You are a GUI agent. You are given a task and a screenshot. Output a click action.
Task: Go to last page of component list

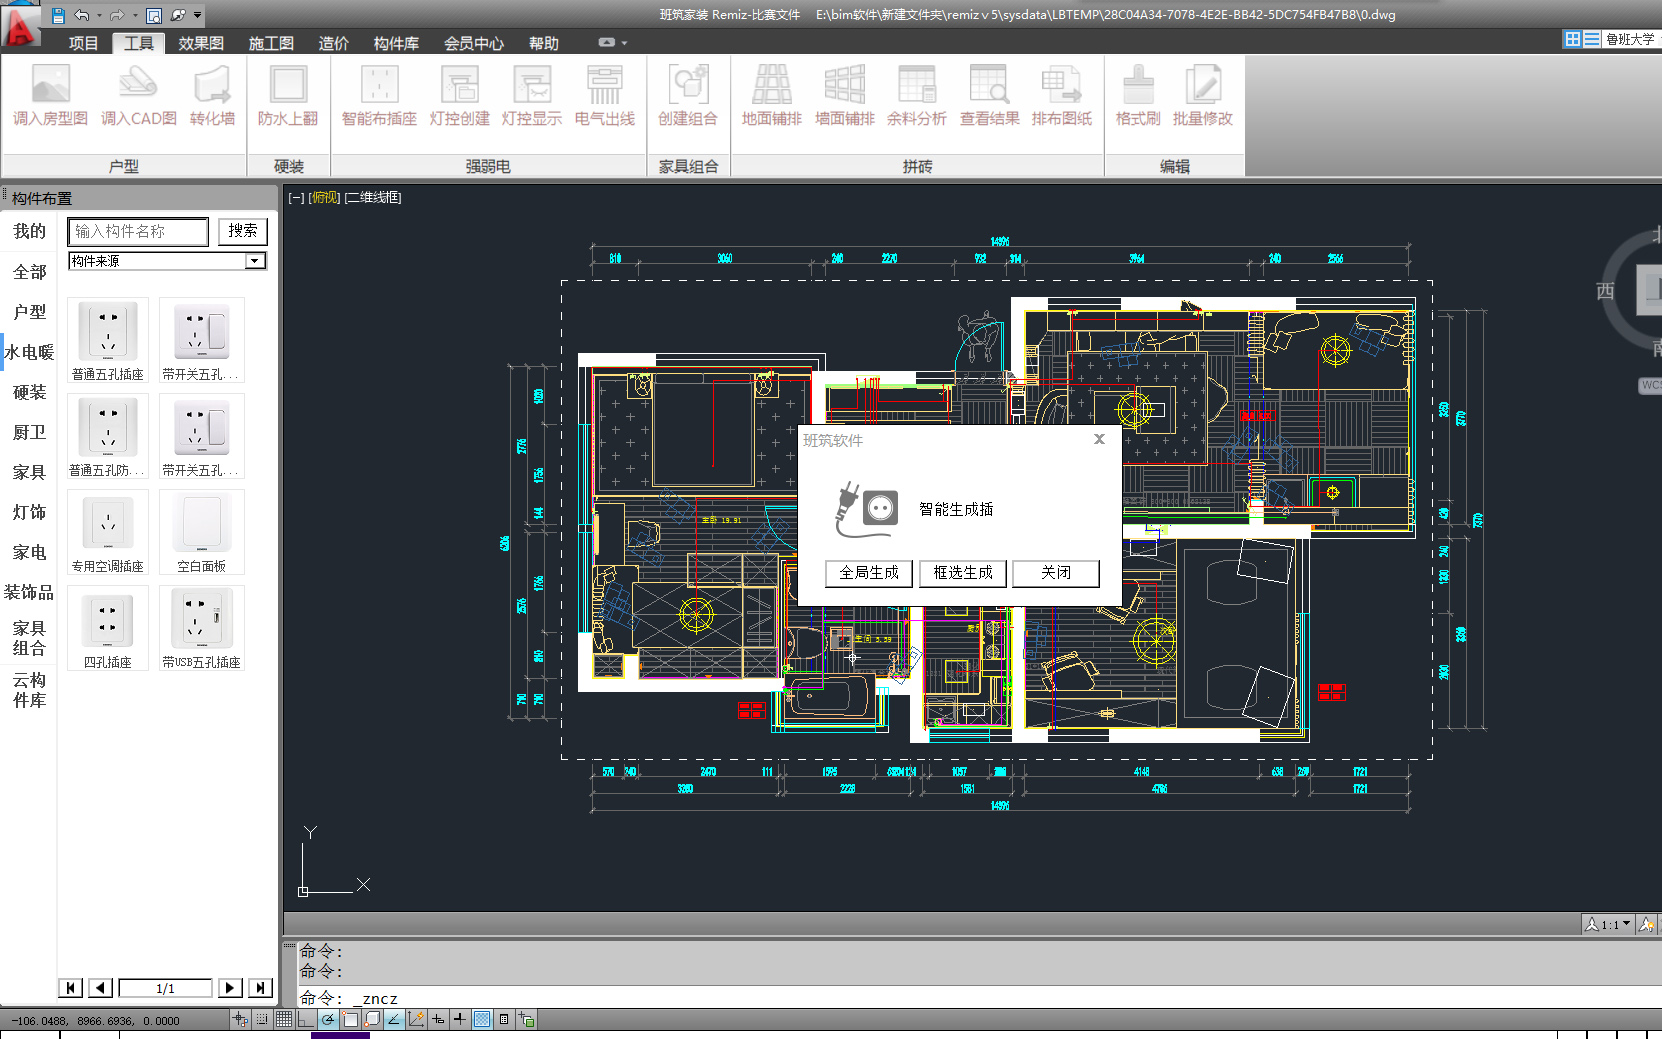(260, 988)
